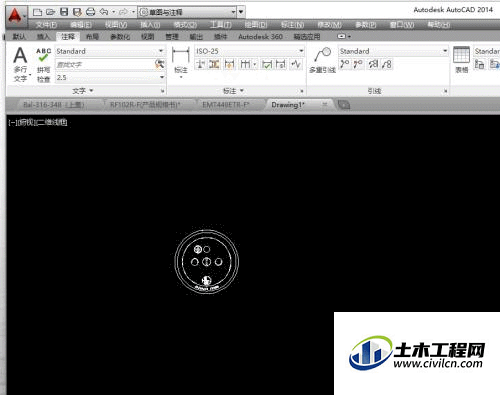The width and height of the screenshot is (500, 395).
Task: Open the Undo history dropdown arrow
Action: tap(113, 12)
